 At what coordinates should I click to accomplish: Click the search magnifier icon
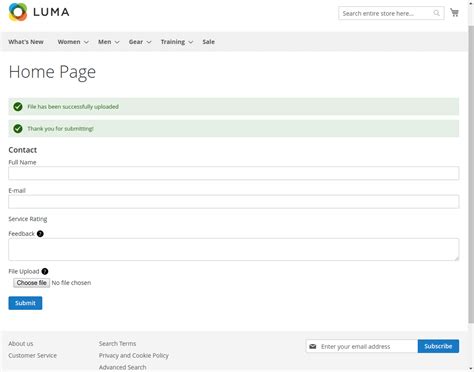pyautogui.click(x=436, y=13)
